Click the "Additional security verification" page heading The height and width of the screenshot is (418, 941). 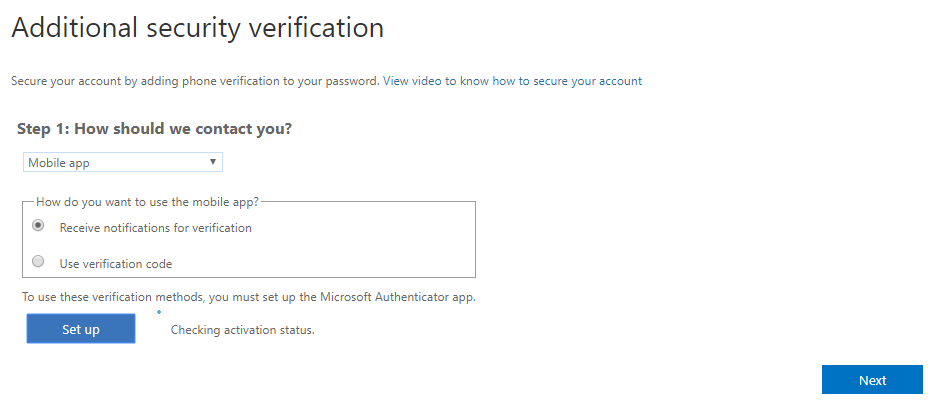coord(197,28)
